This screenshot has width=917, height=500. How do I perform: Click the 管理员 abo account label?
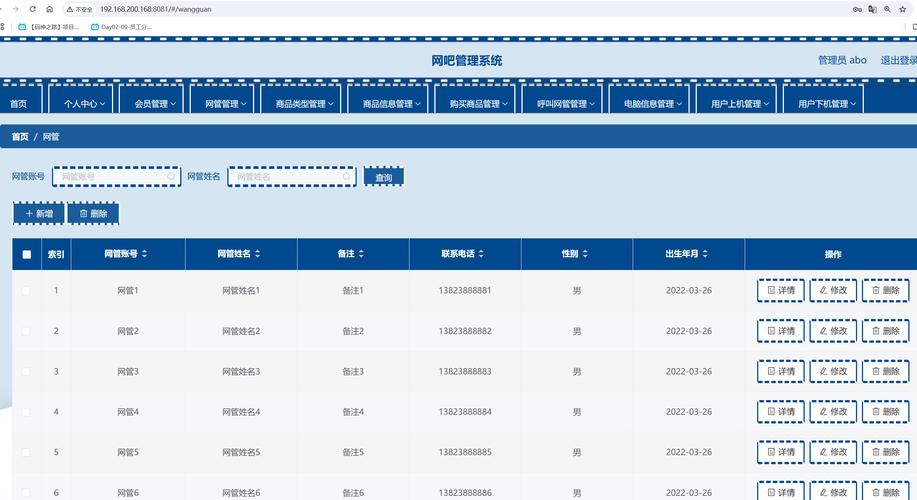click(x=842, y=60)
